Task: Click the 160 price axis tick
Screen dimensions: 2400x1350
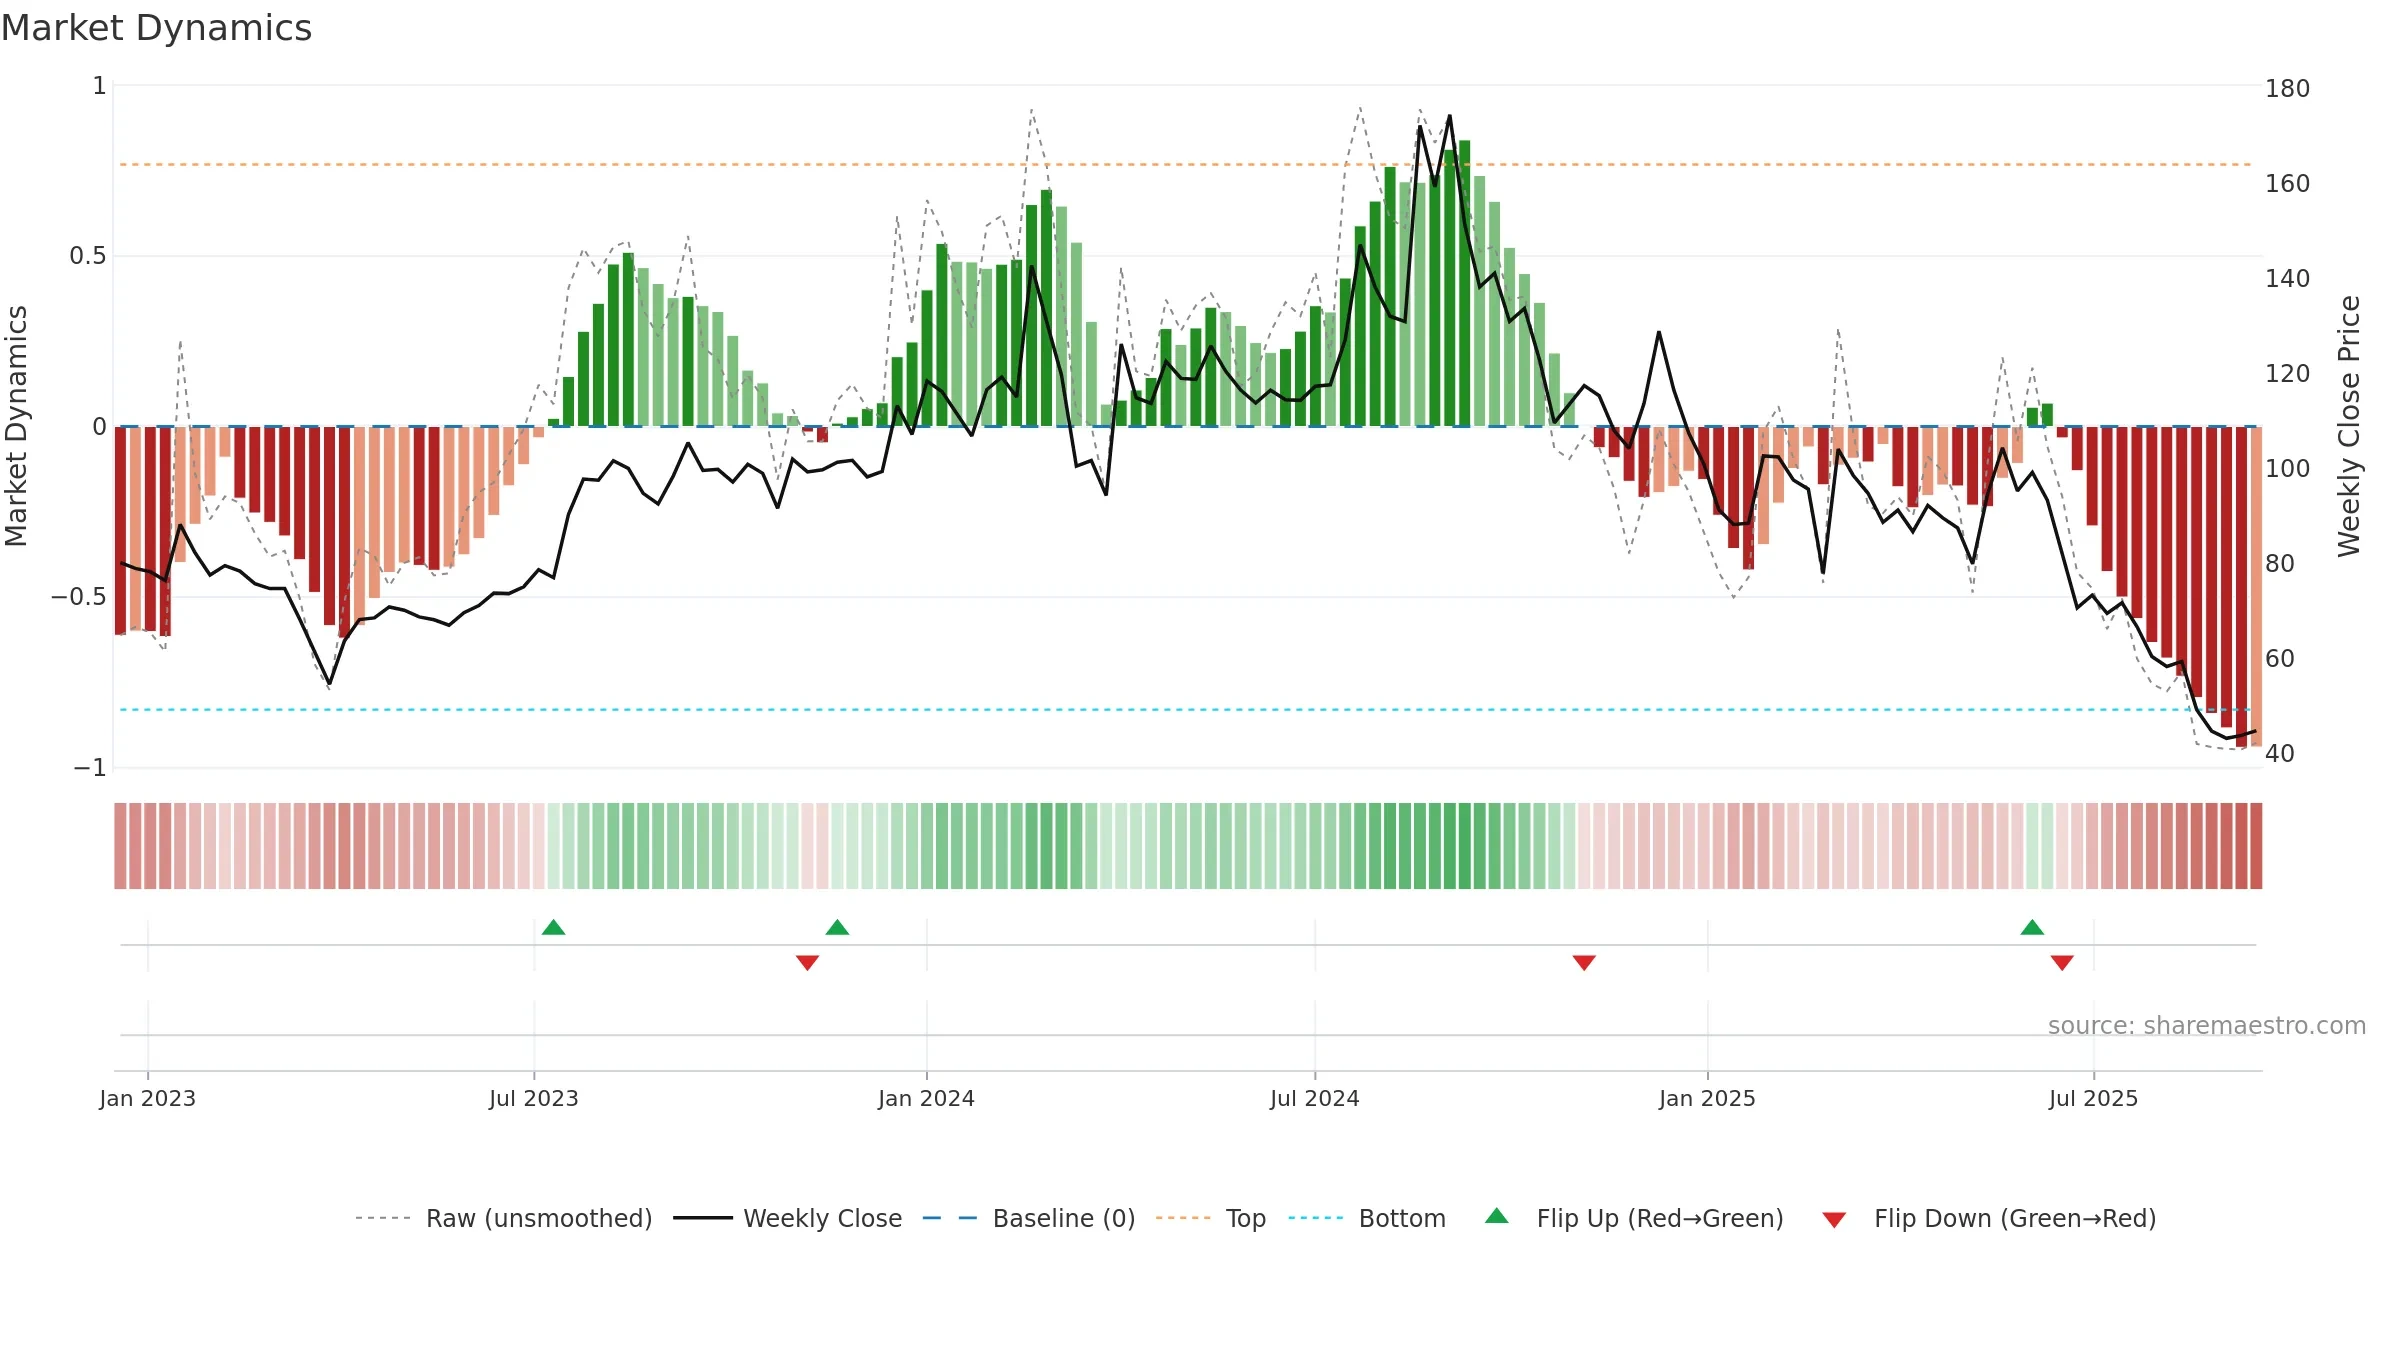Action: [2287, 183]
